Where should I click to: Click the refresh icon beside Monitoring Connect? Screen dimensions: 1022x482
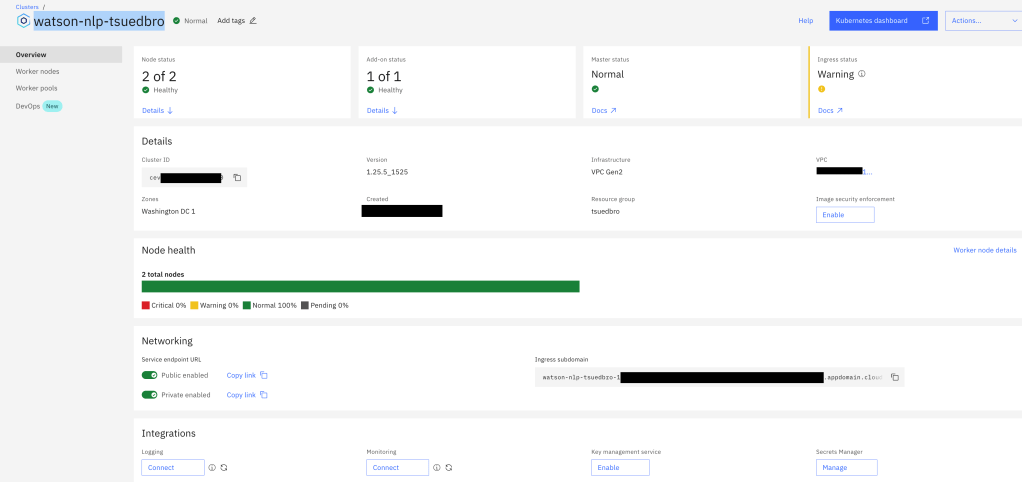click(x=449, y=468)
